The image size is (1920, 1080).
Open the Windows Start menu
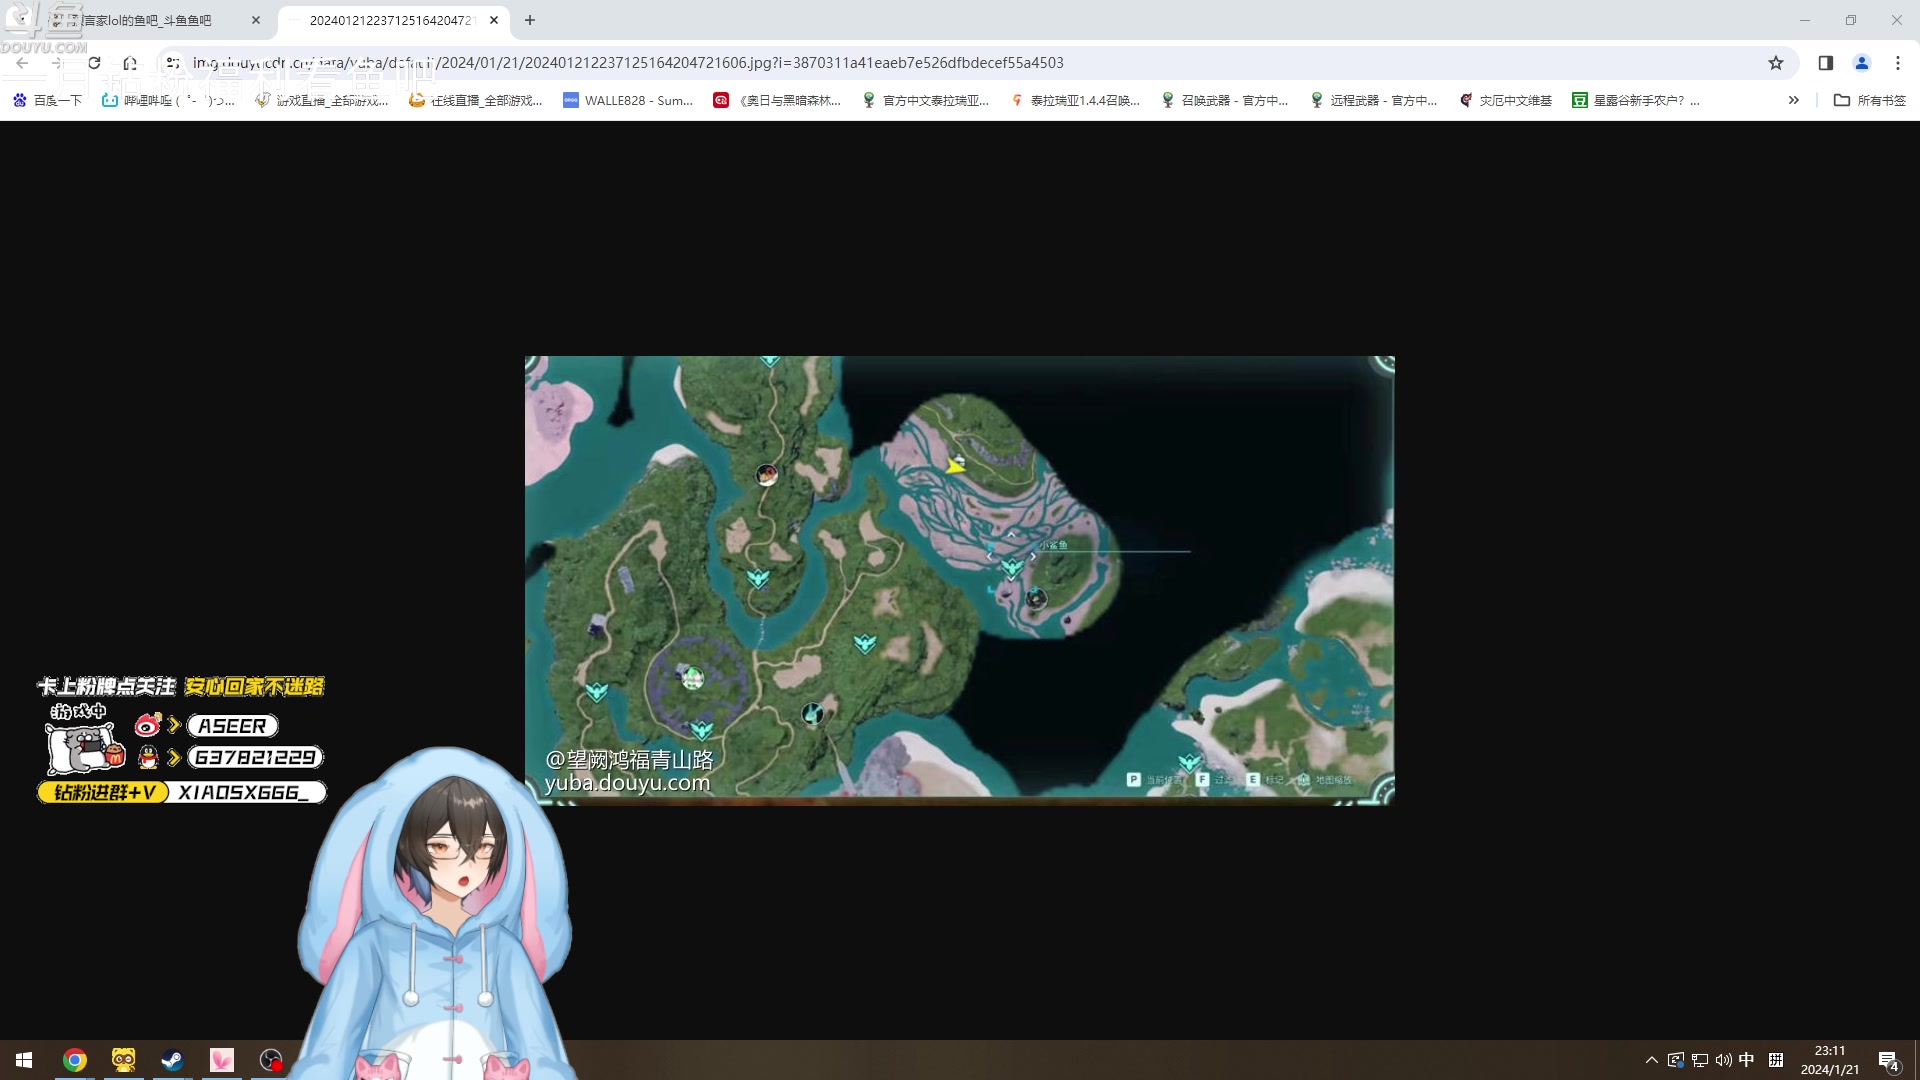pos(24,1060)
